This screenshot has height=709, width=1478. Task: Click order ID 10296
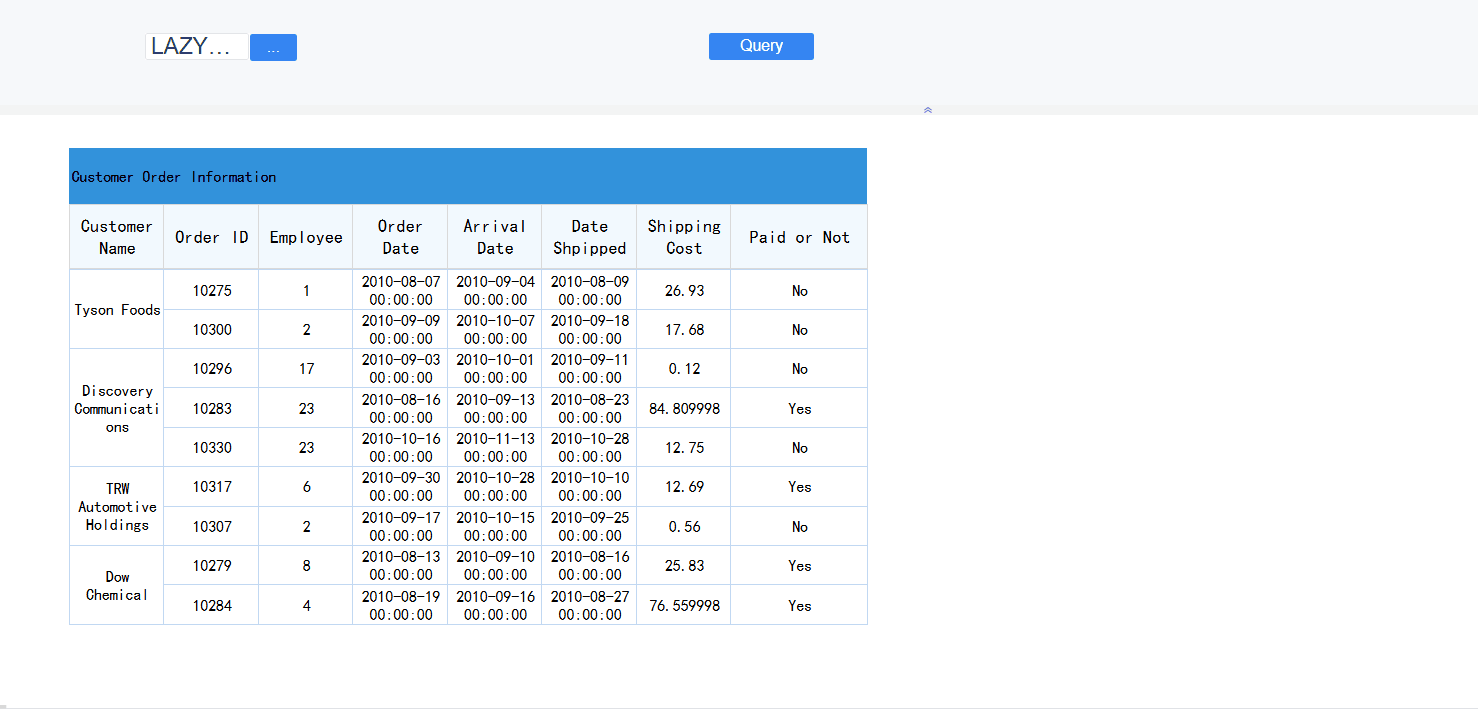click(211, 368)
